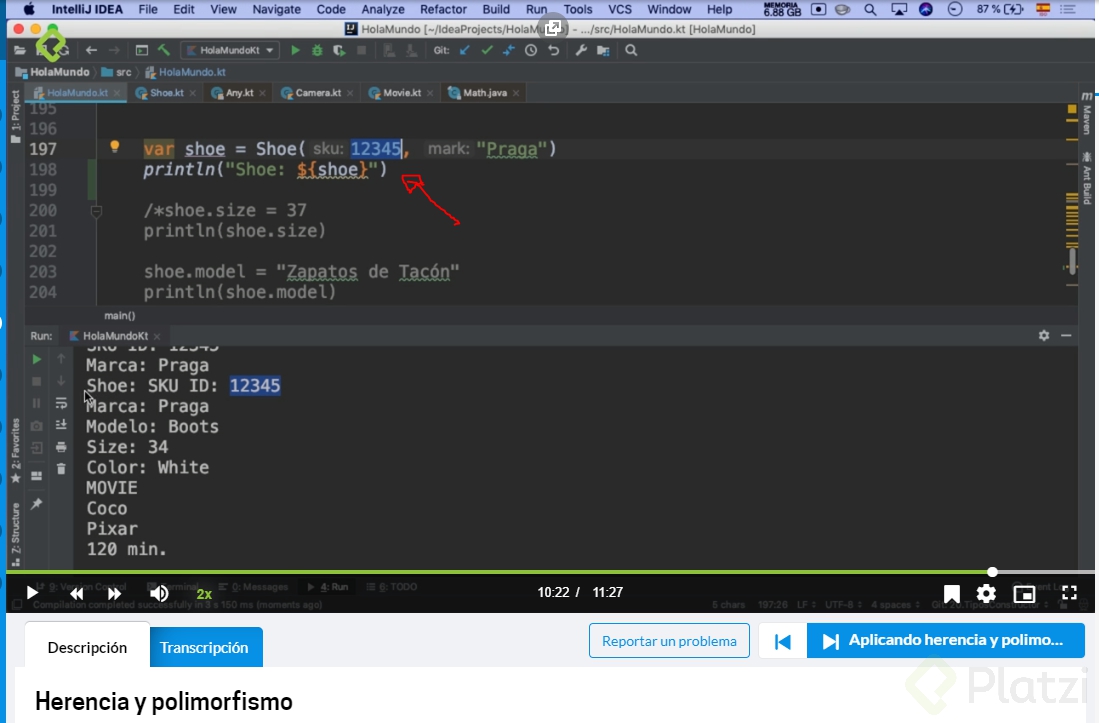Screen dimensions: 1099x723
Task: Rerun HolaMundoKt with the Run panel play icon
Action: tap(36, 359)
